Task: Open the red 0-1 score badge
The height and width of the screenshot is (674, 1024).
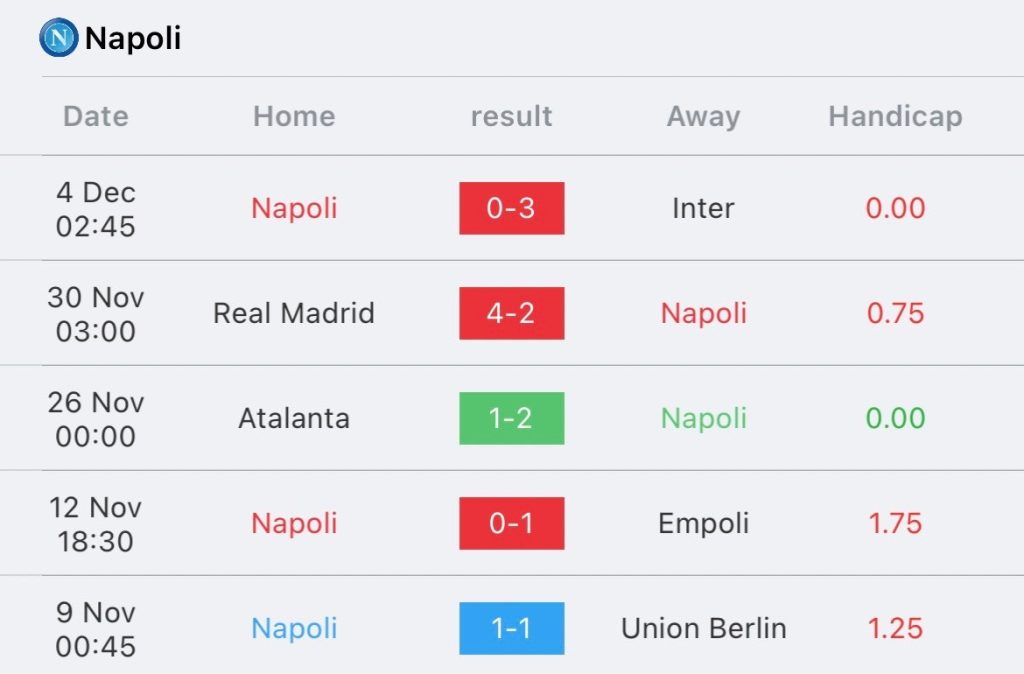Action: click(511, 523)
